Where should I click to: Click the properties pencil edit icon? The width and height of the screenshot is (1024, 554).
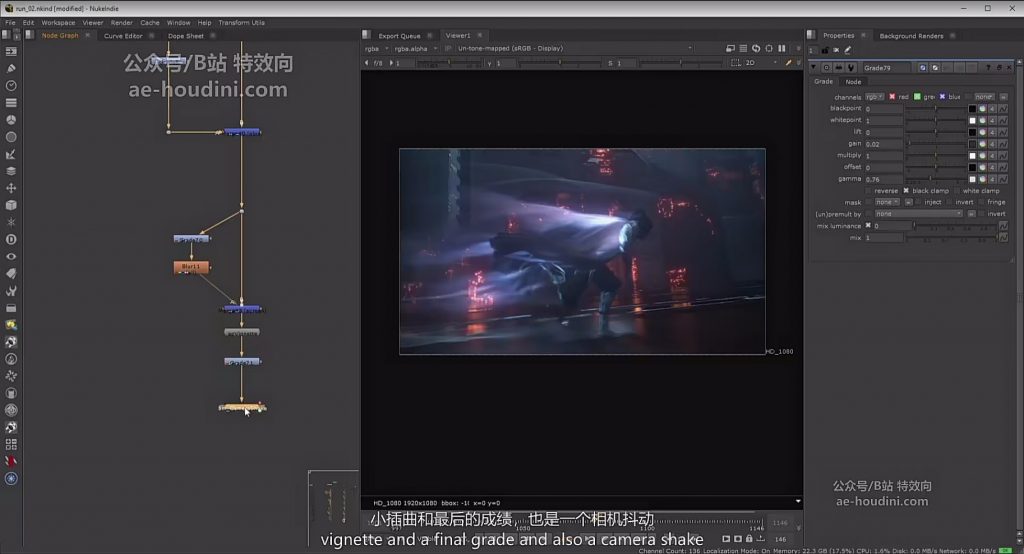[x=848, y=50]
